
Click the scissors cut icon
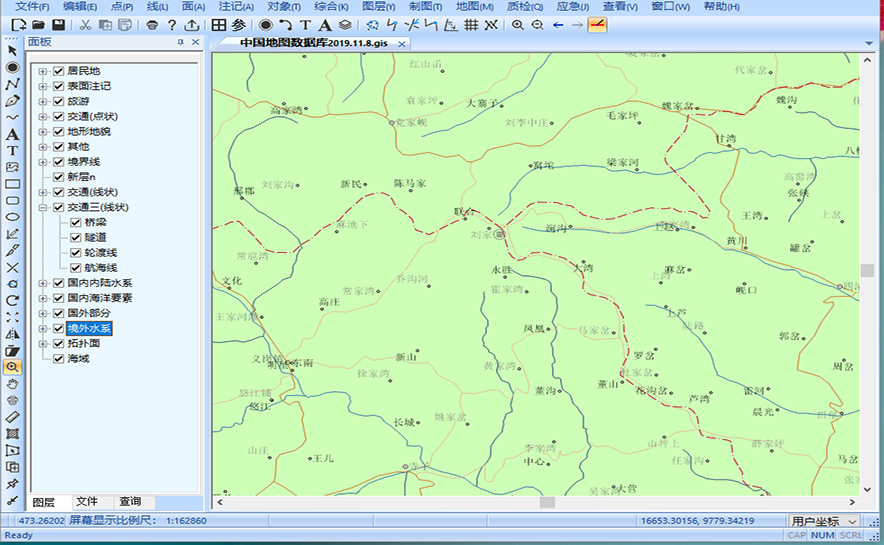click(x=85, y=24)
